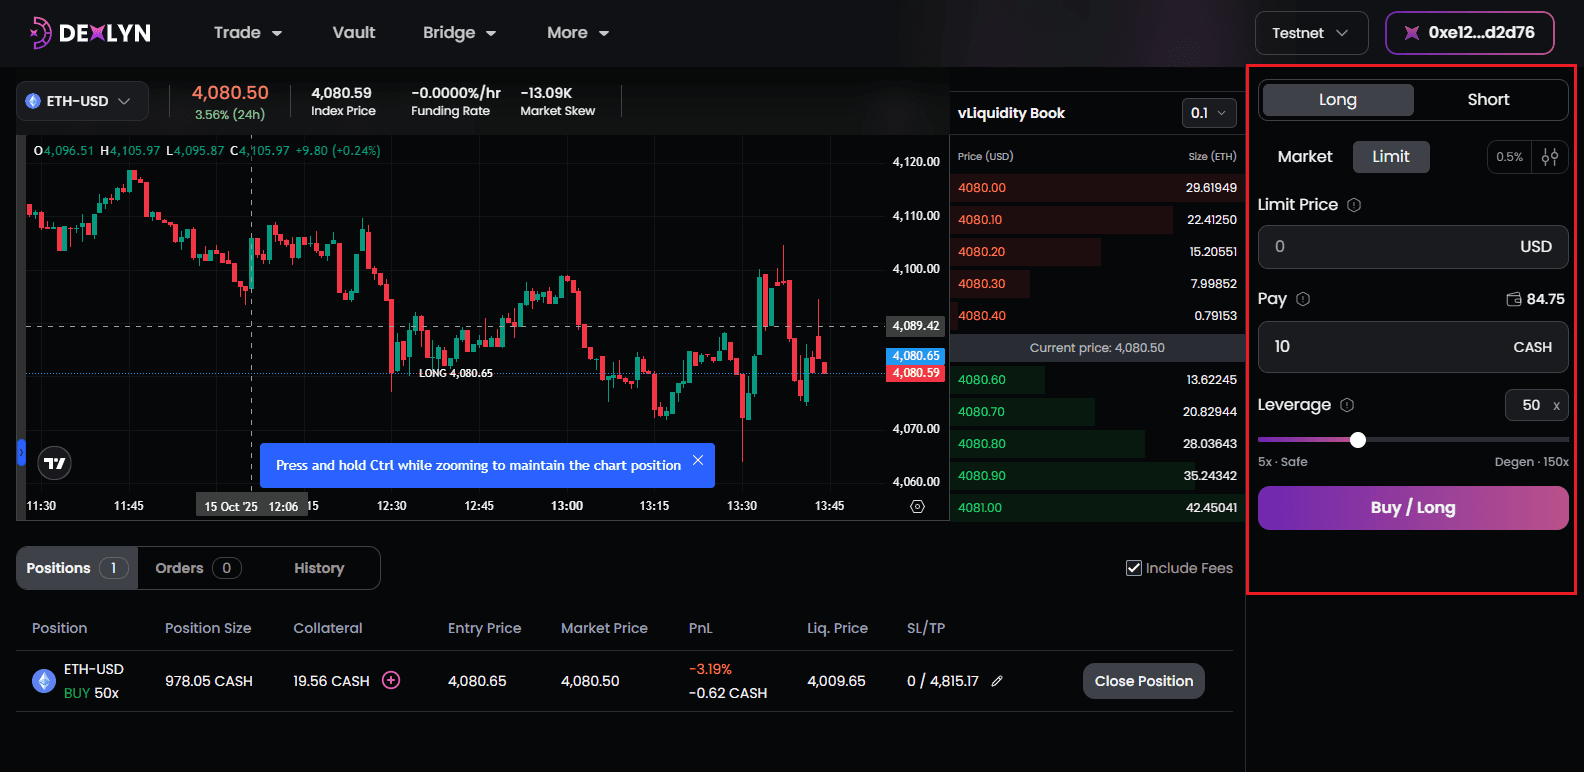1584x772 pixels.
Task: Switch order side to Short
Action: click(x=1488, y=100)
